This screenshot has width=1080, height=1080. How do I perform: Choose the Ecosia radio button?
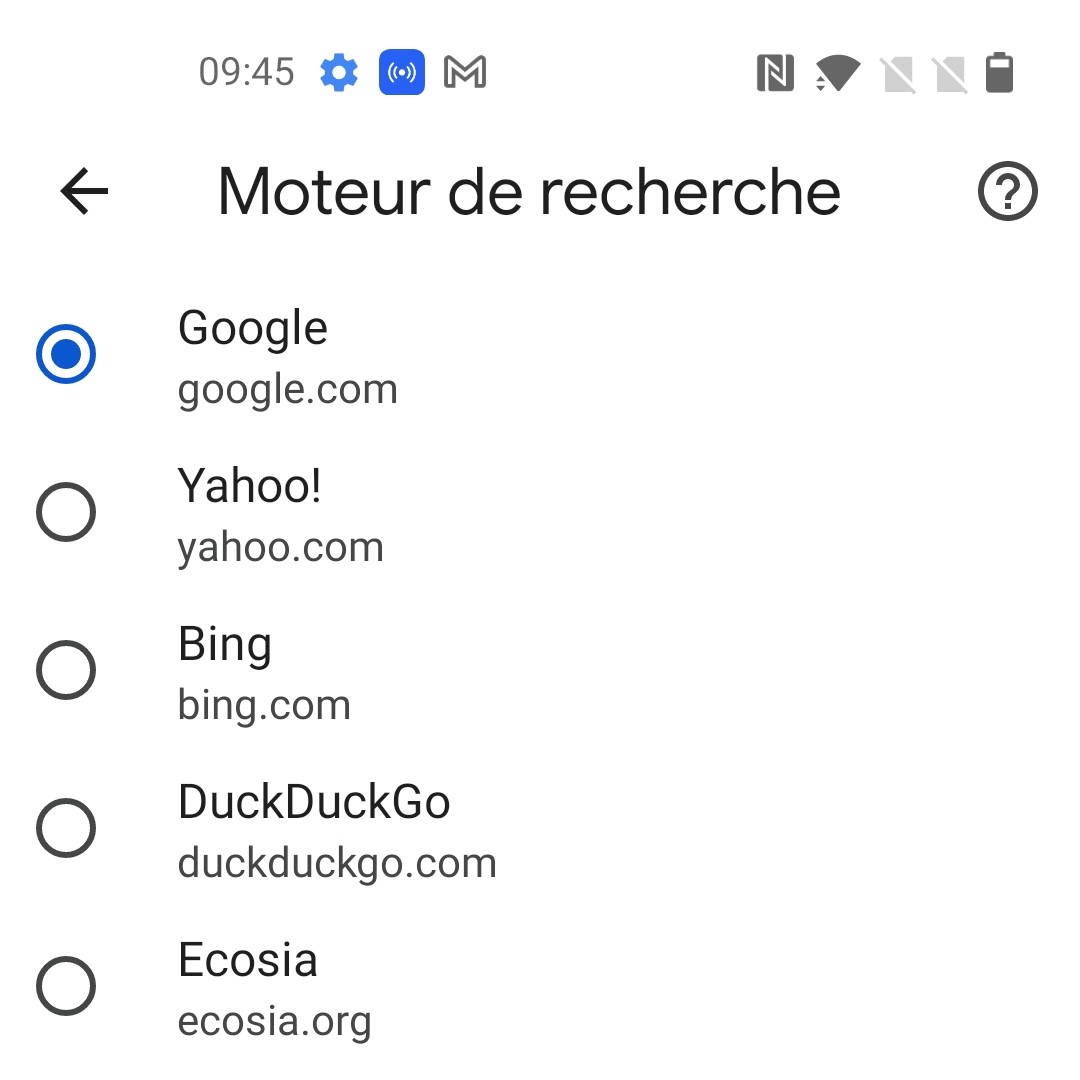(x=66, y=986)
